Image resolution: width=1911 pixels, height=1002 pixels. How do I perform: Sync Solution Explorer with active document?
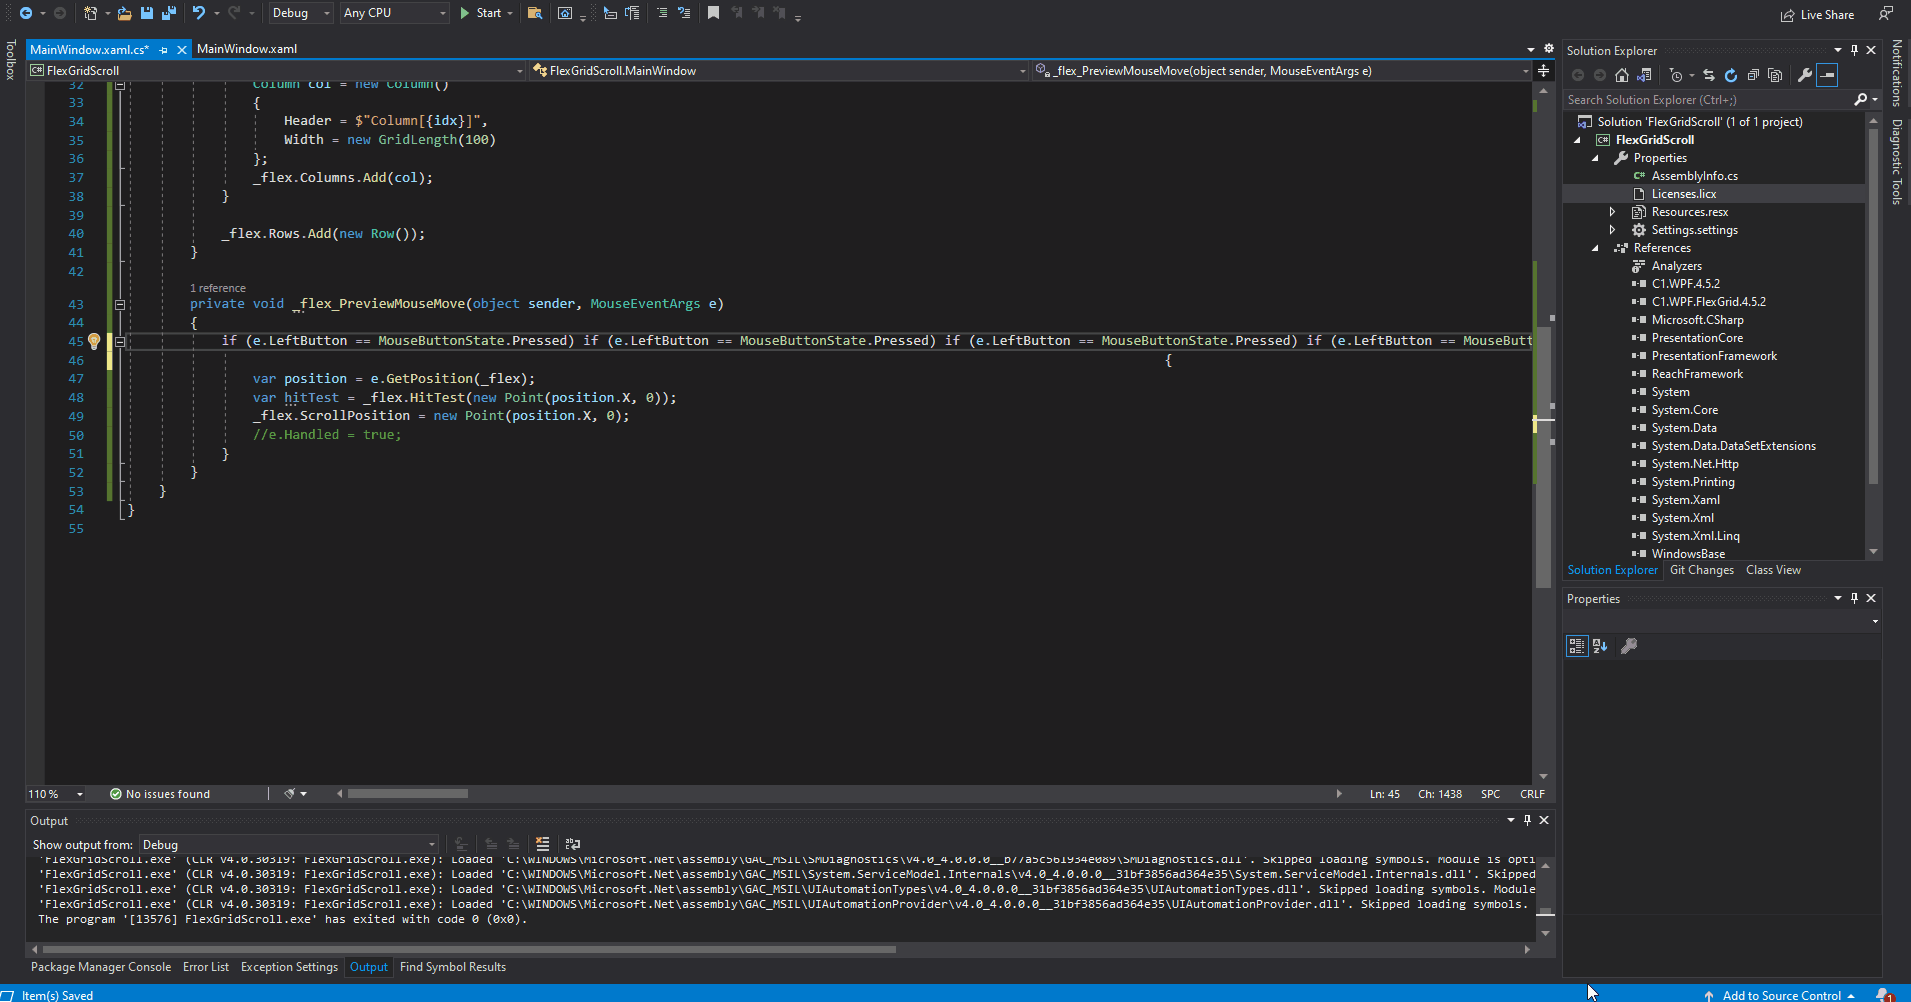click(x=1709, y=75)
